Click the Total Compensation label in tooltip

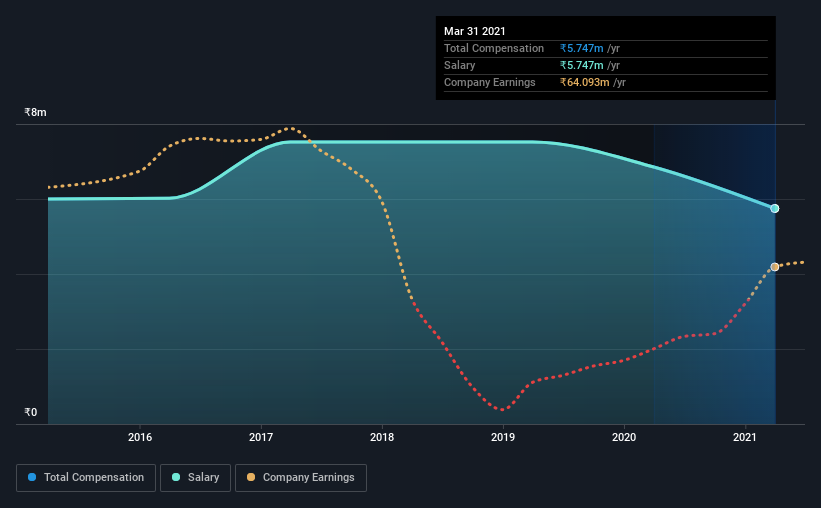pyautogui.click(x=494, y=48)
